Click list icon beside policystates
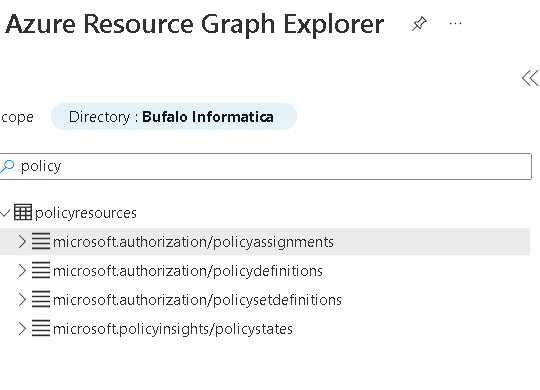 tap(41, 328)
